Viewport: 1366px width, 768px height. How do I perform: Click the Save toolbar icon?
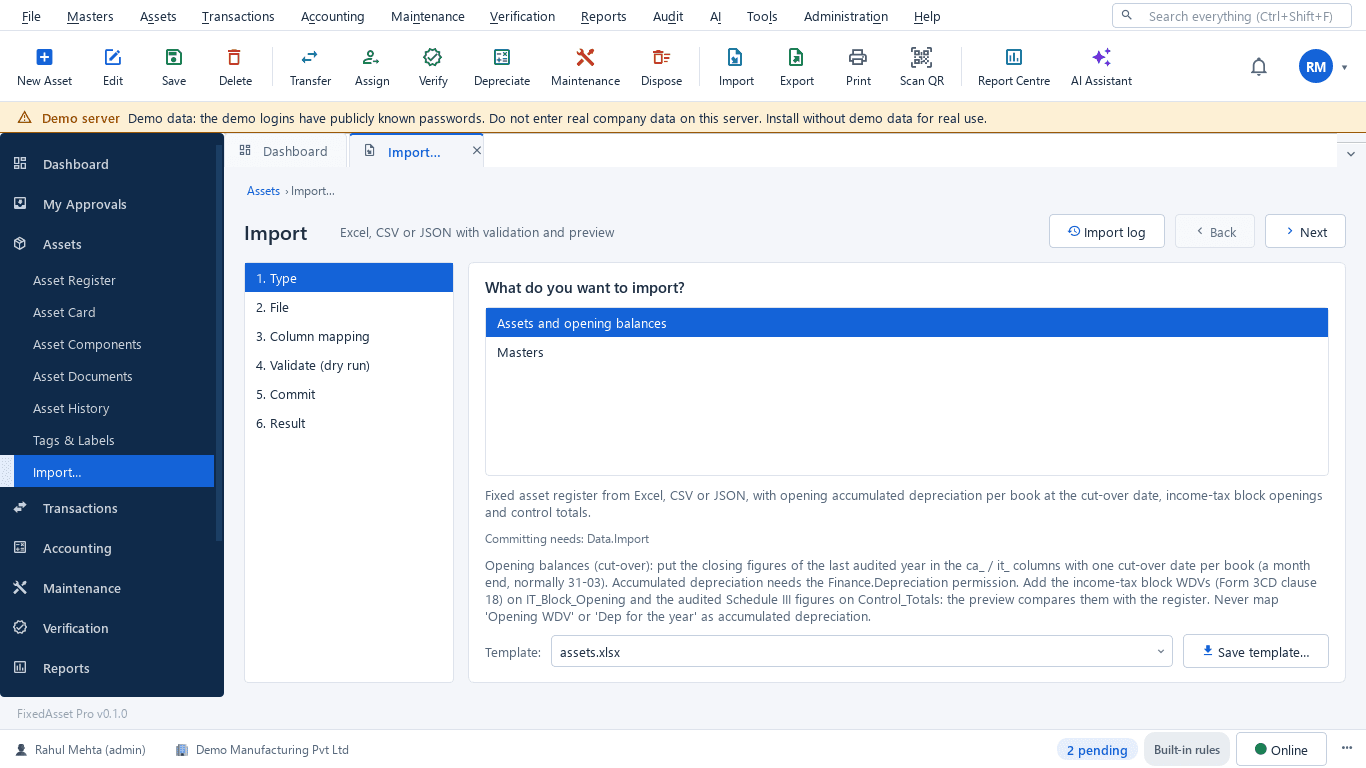coord(174,57)
